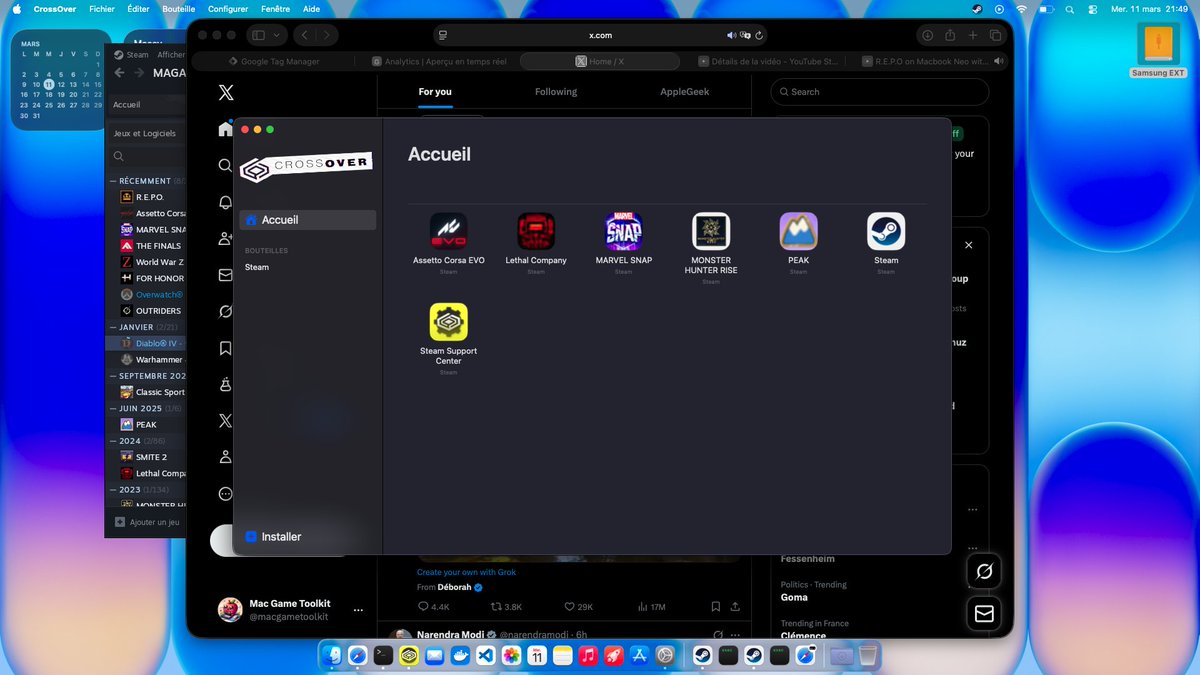
Task: Select Steam bottle under Bouteilles
Action: (257, 267)
